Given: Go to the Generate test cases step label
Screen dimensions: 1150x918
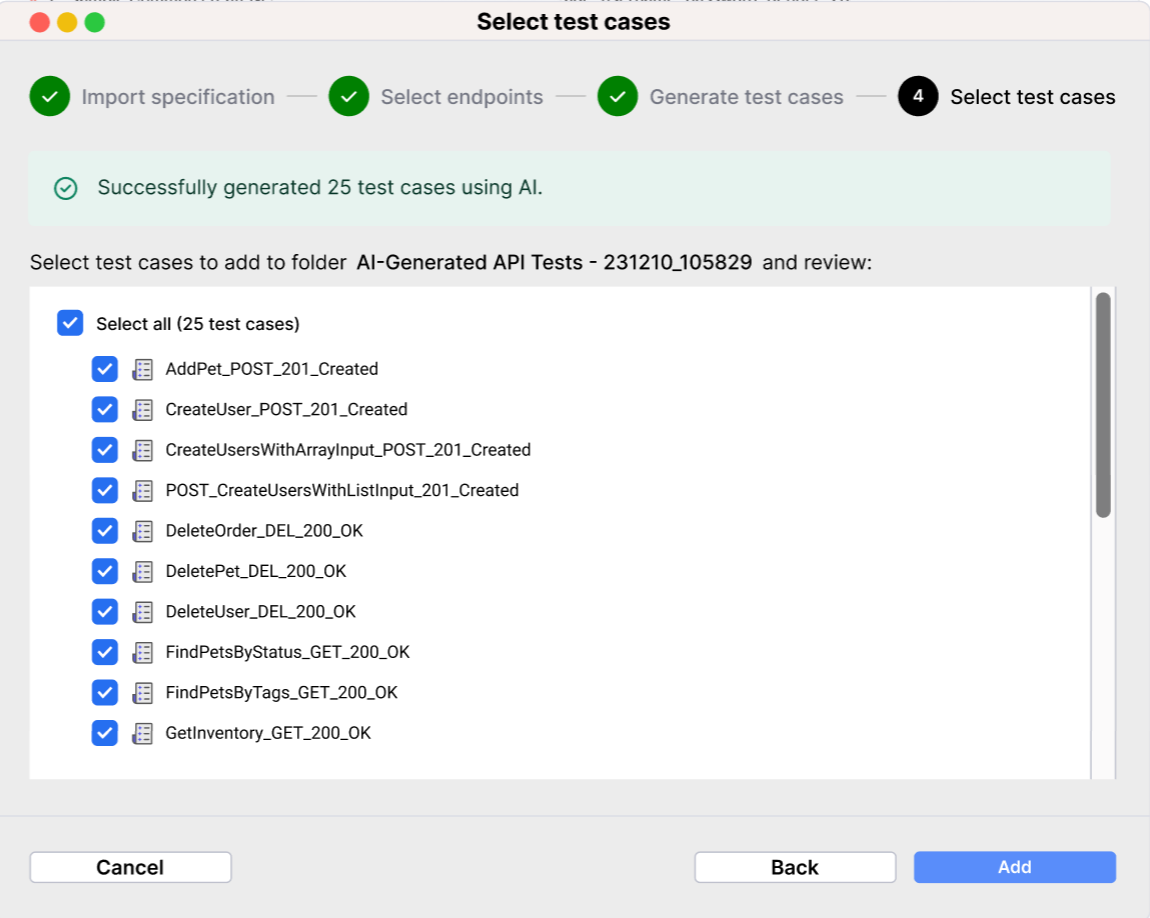Looking at the screenshot, I should (x=747, y=97).
